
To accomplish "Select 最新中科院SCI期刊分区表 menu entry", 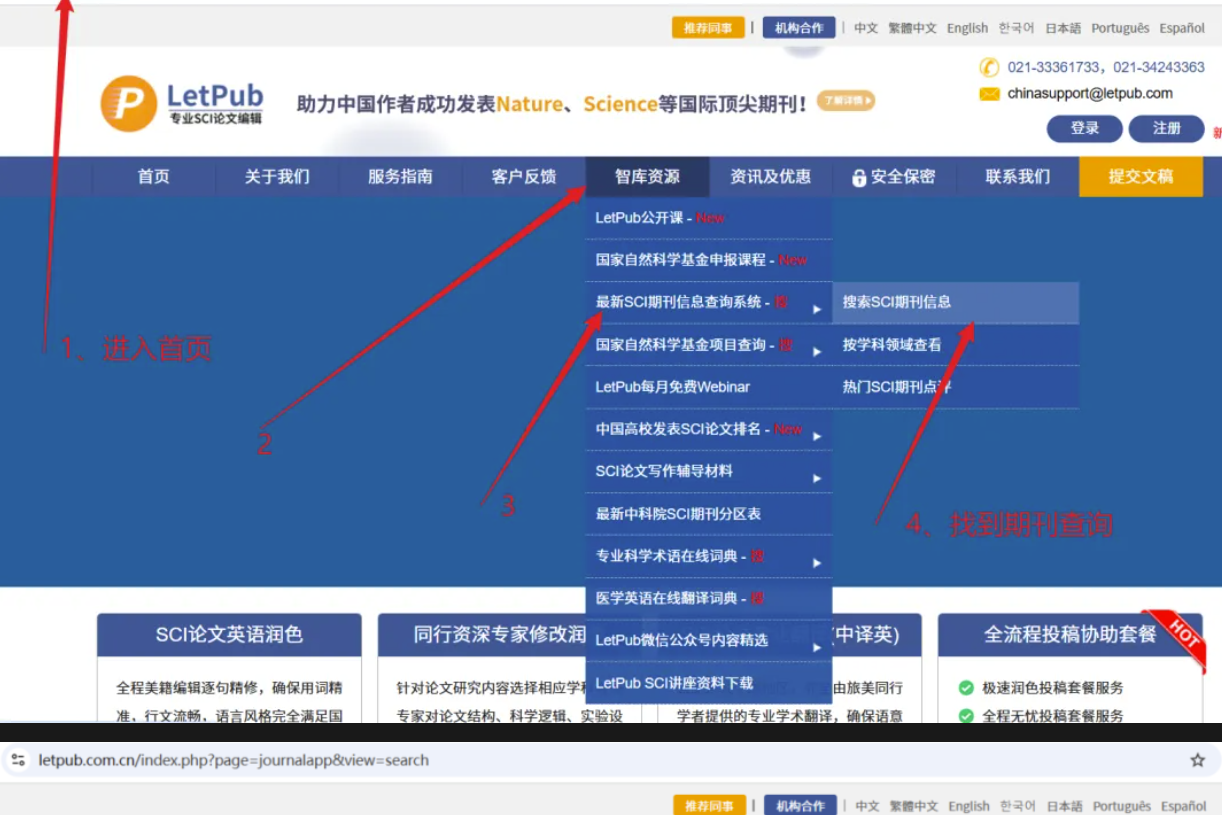I will (x=709, y=514).
